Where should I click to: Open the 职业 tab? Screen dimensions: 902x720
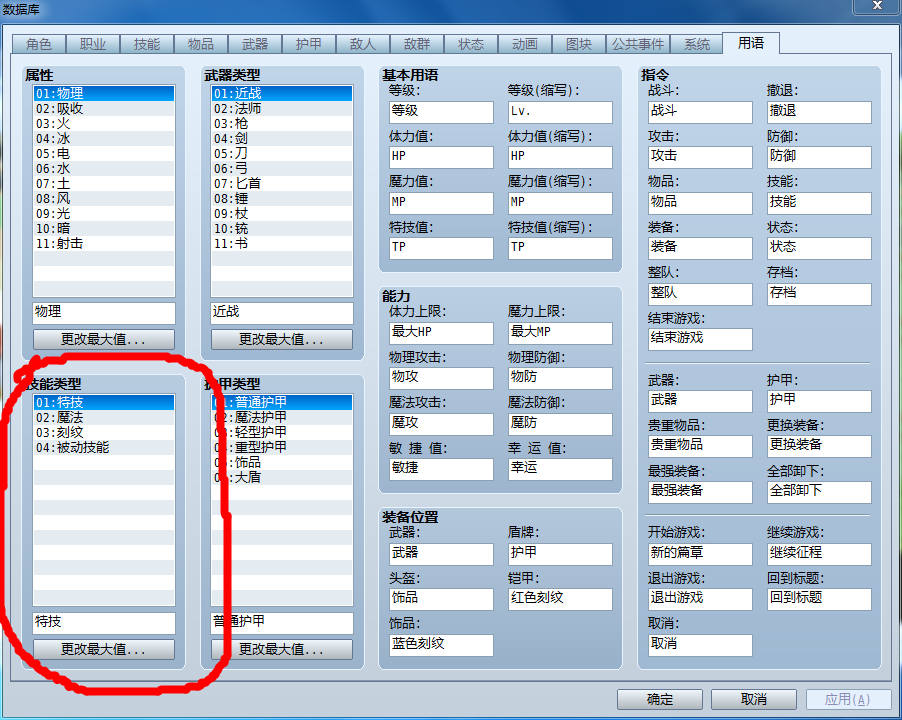pyautogui.click(x=93, y=44)
